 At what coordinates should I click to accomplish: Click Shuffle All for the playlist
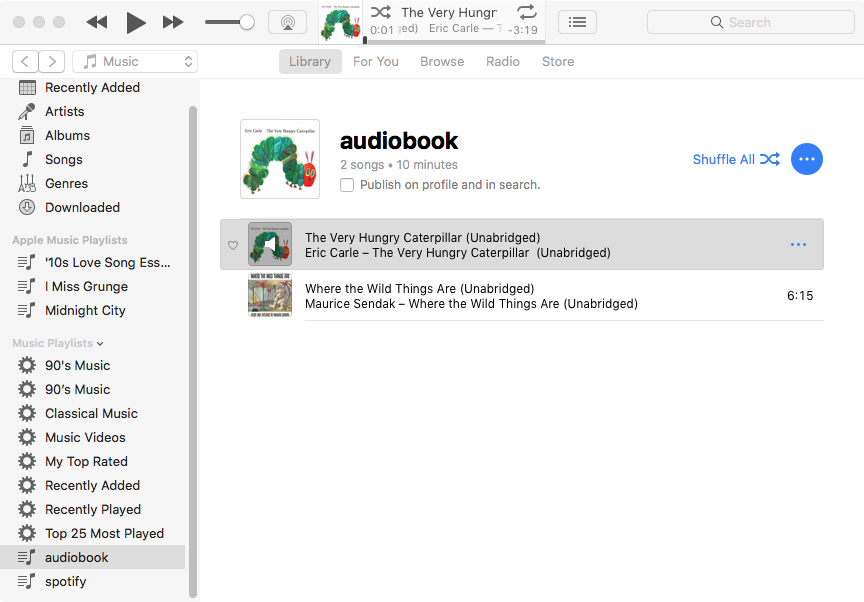point(736,159)
